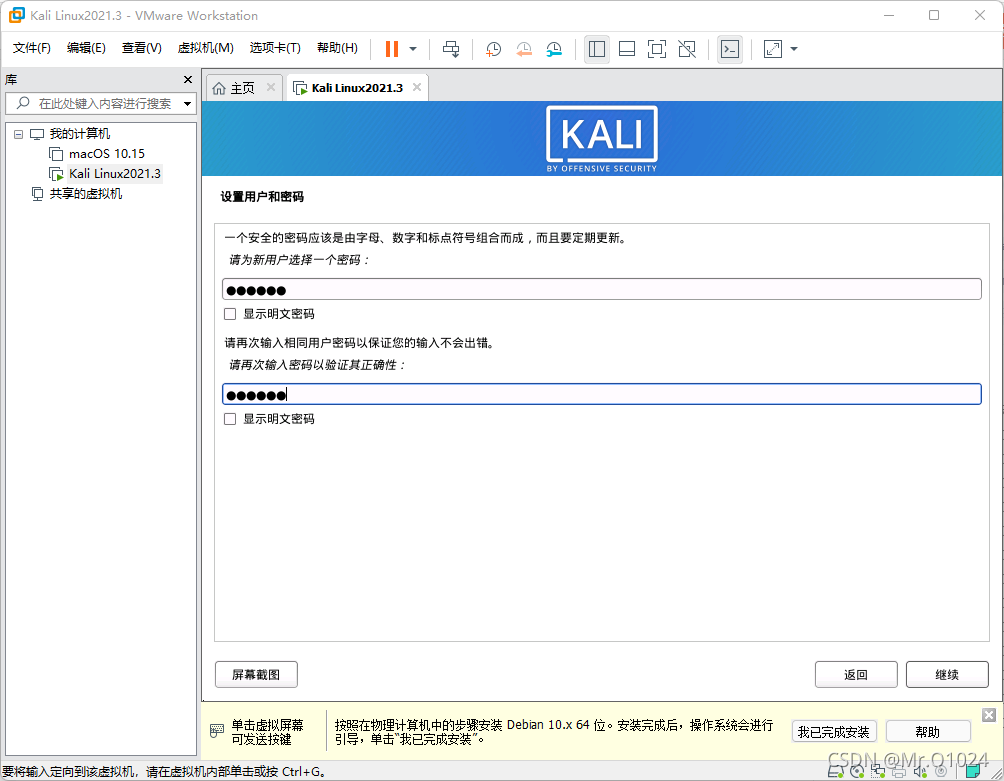Open the 选项卡(T) menu
1004x781 pixels.
point(275,48)
